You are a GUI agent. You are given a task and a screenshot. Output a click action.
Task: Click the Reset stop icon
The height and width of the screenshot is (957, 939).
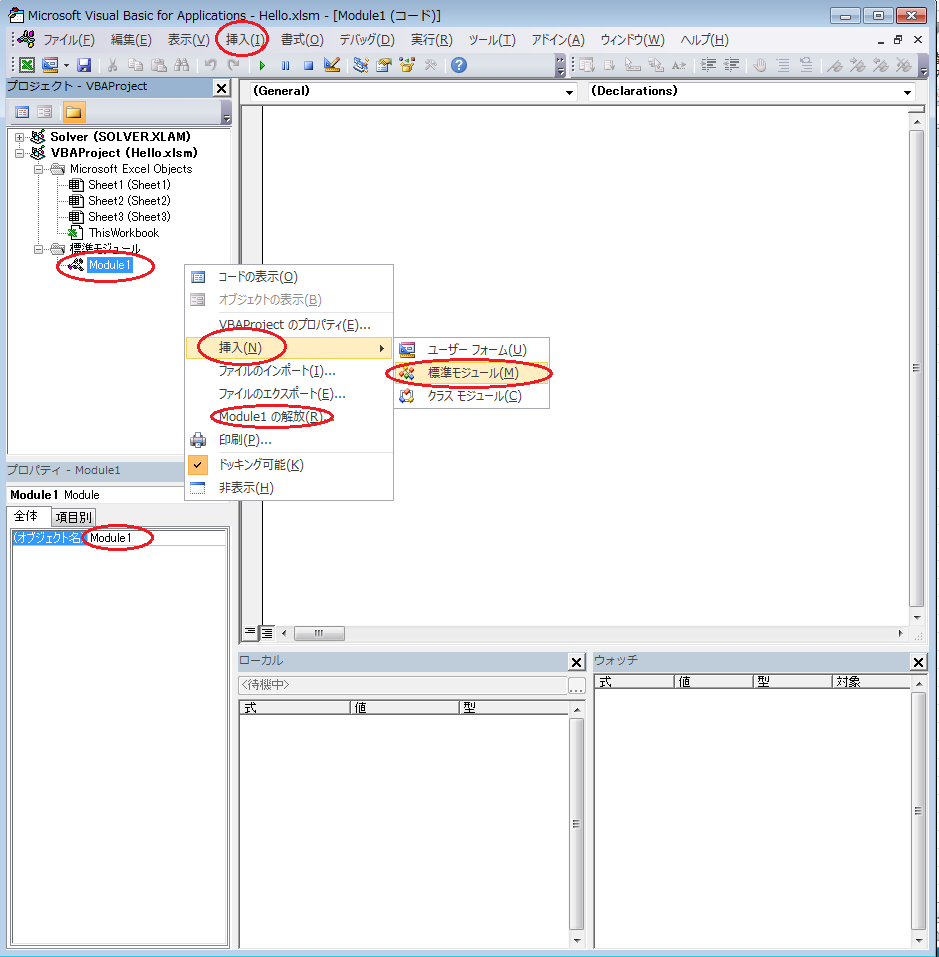[x=309, y=65]
